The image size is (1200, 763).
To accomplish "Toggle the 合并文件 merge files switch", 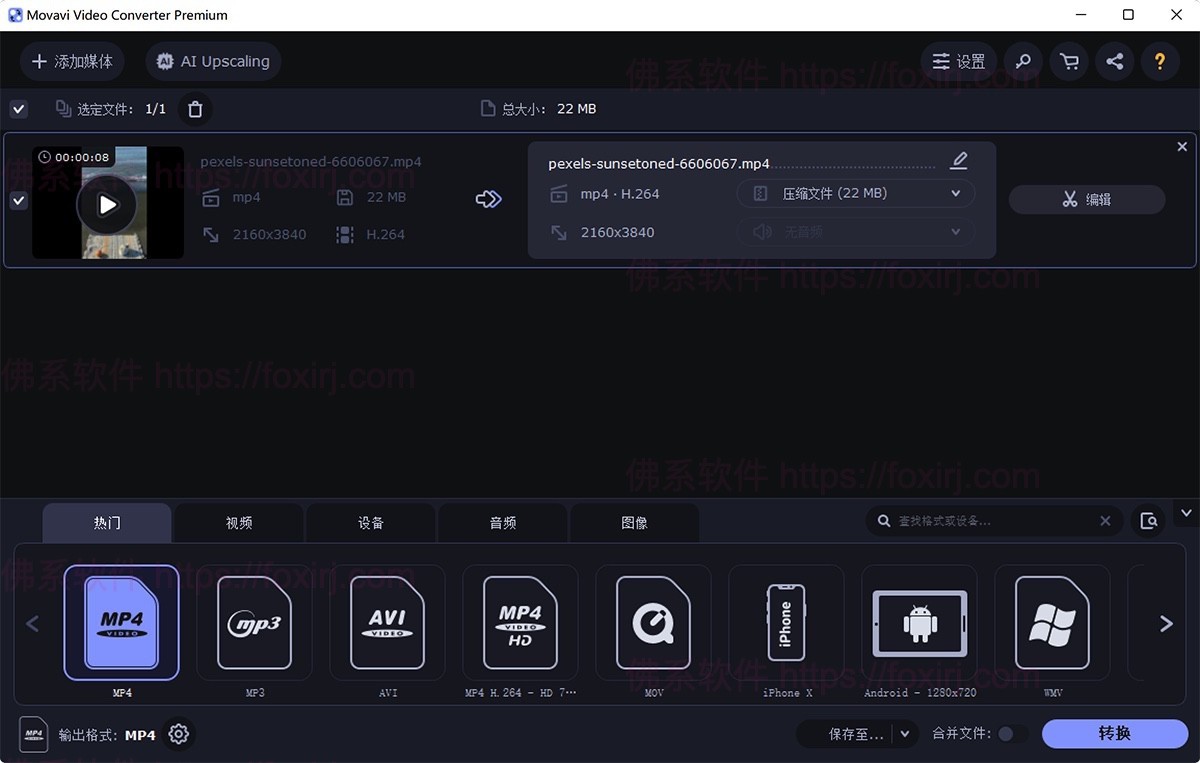I will click(1012, 733).
